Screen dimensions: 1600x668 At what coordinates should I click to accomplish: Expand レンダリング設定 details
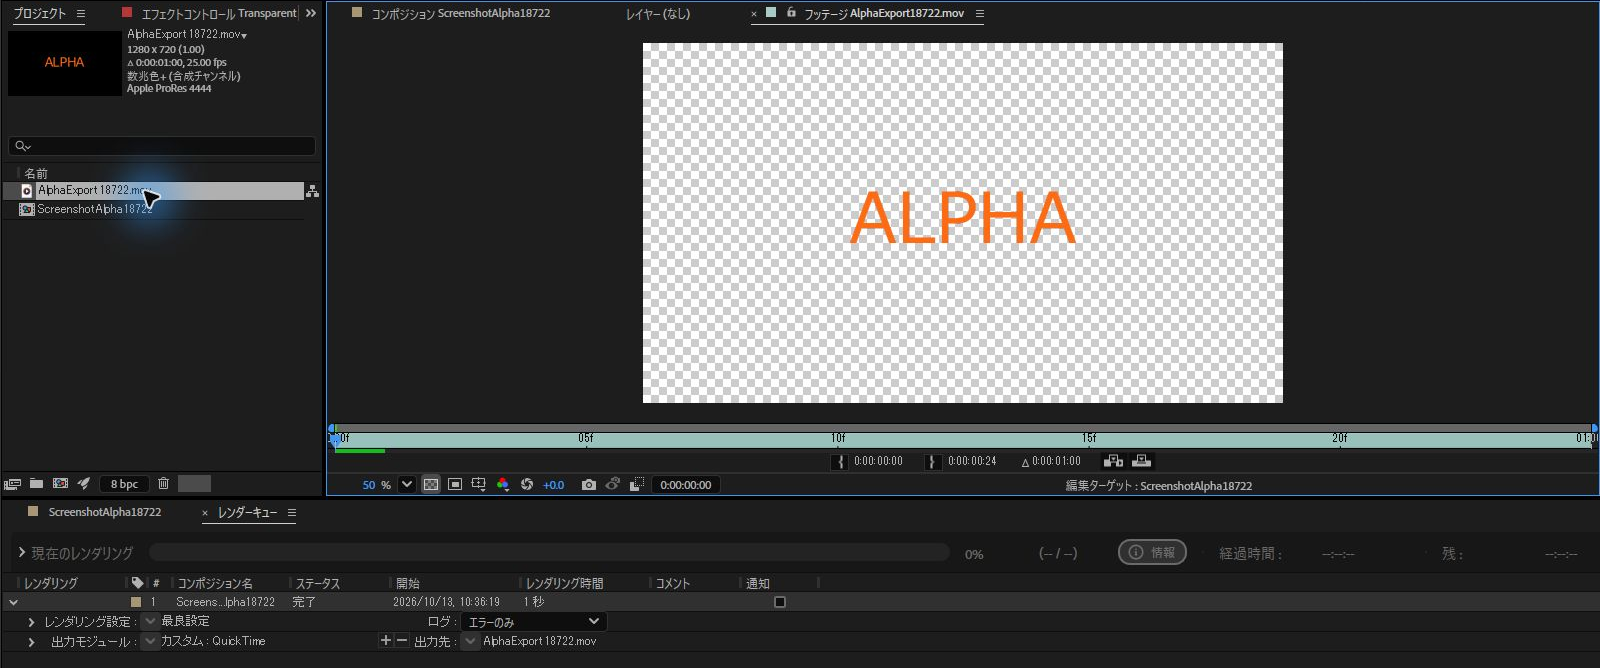31,622
